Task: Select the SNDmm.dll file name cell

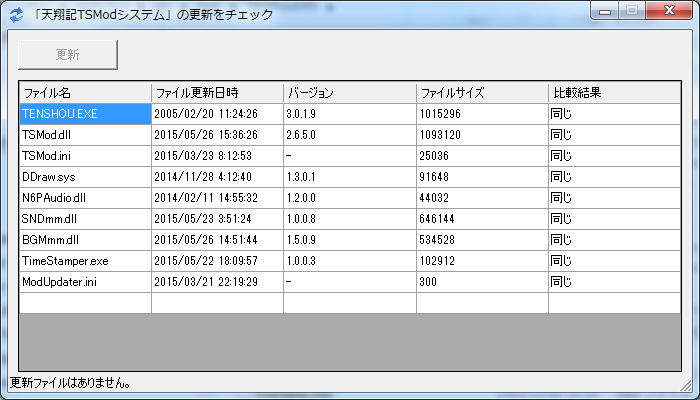Action: [85, 219]
